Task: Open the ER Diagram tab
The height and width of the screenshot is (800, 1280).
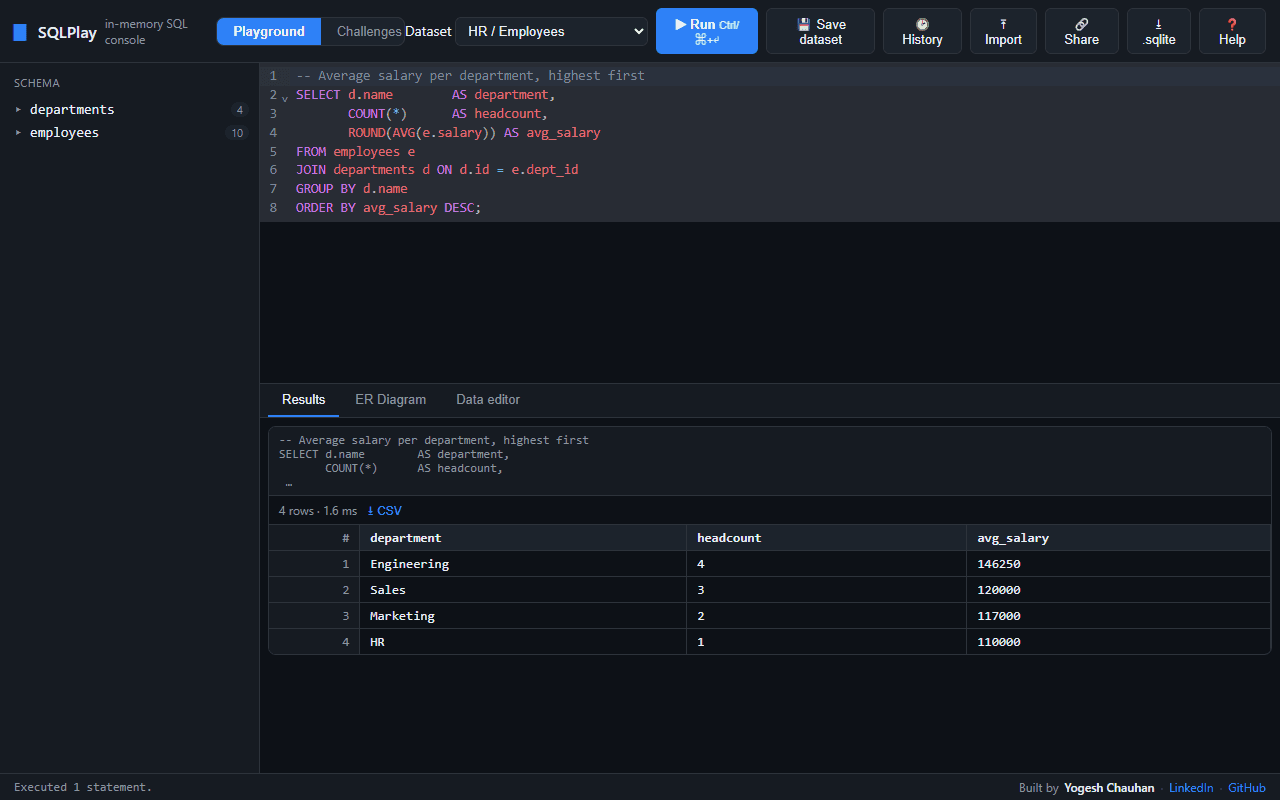Action: pos(390,399)
